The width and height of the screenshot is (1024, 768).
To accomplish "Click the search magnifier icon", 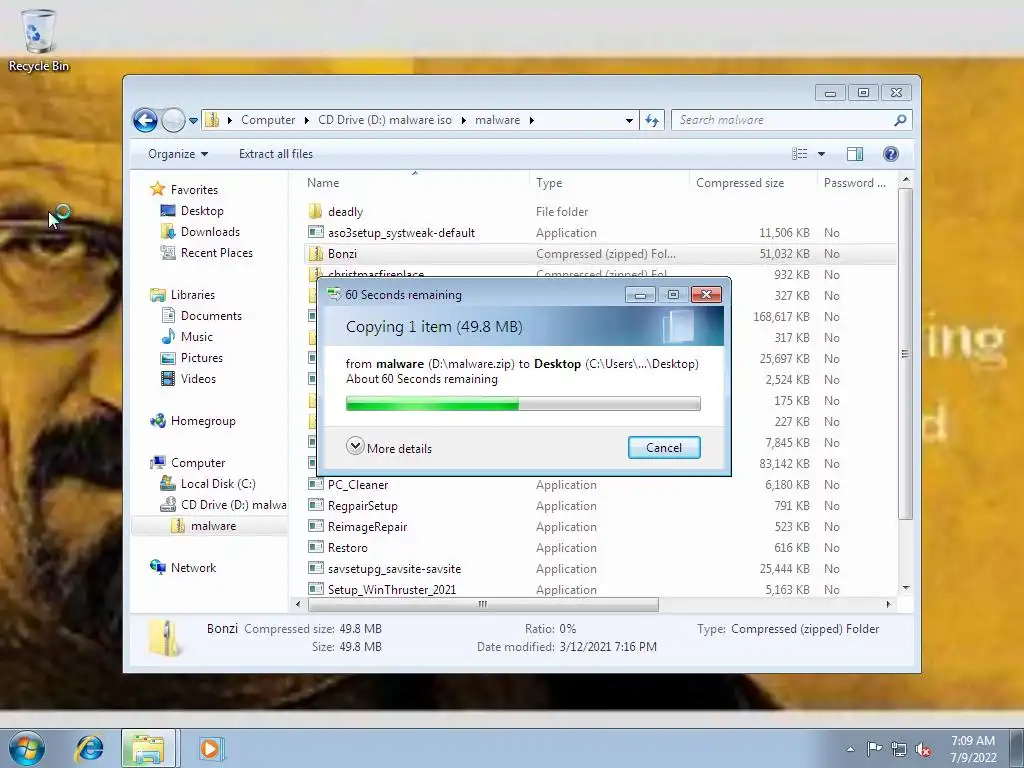I will pyautogui.click(x=900, y=120).
